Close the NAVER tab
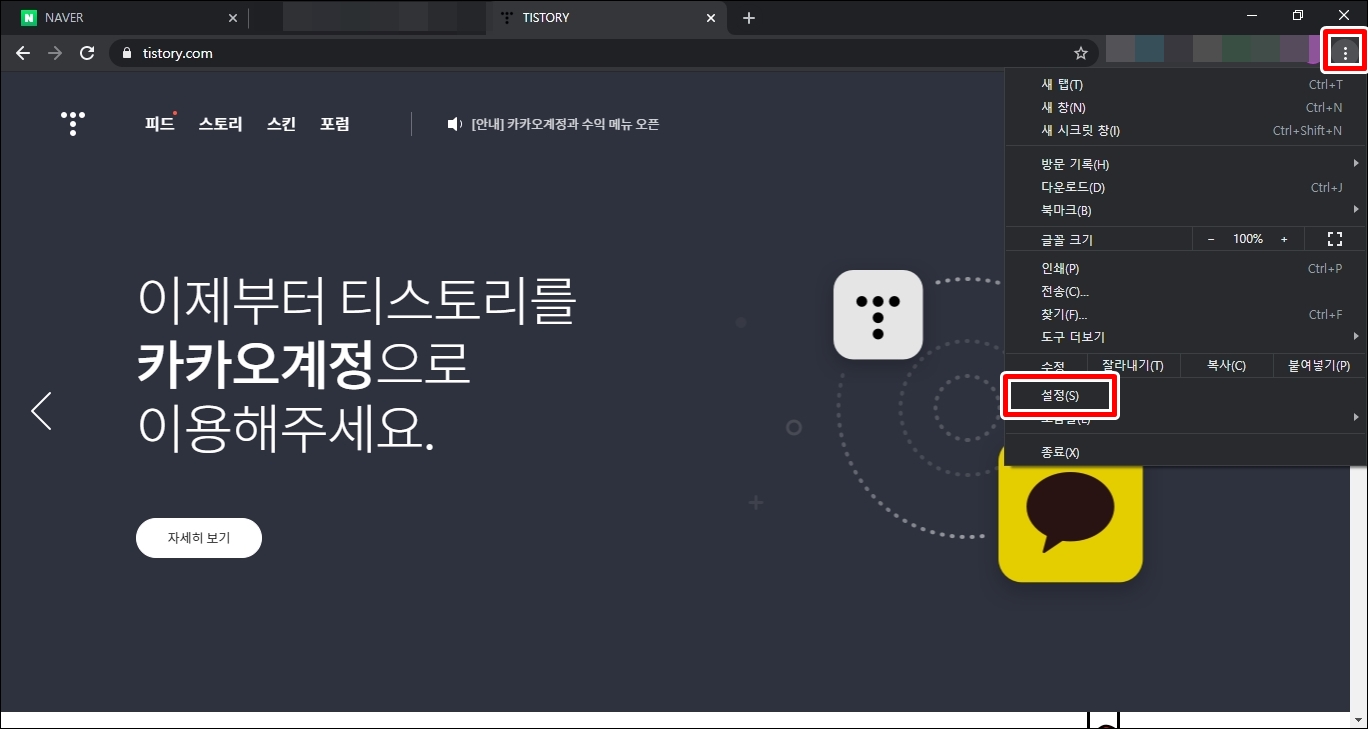Screen dimensions: 1368x729 coord(232,18)
